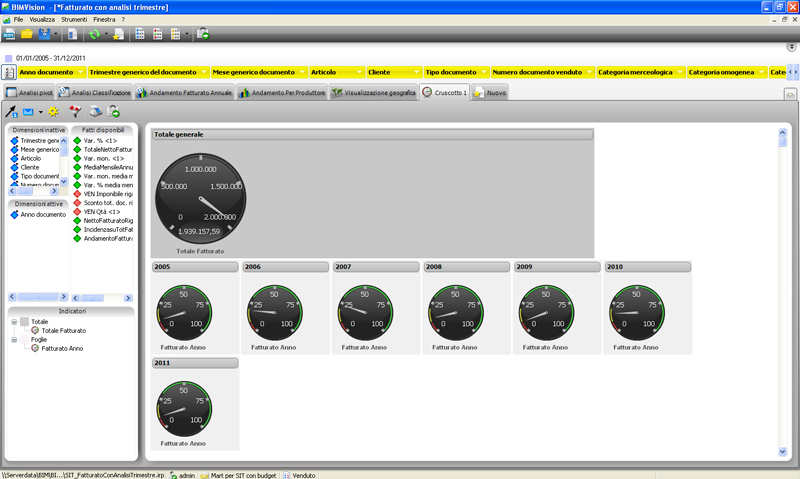Viewport: 800px width, 479px height.
Task: Open file with yellow folder icon
Action: coord(27,34)
